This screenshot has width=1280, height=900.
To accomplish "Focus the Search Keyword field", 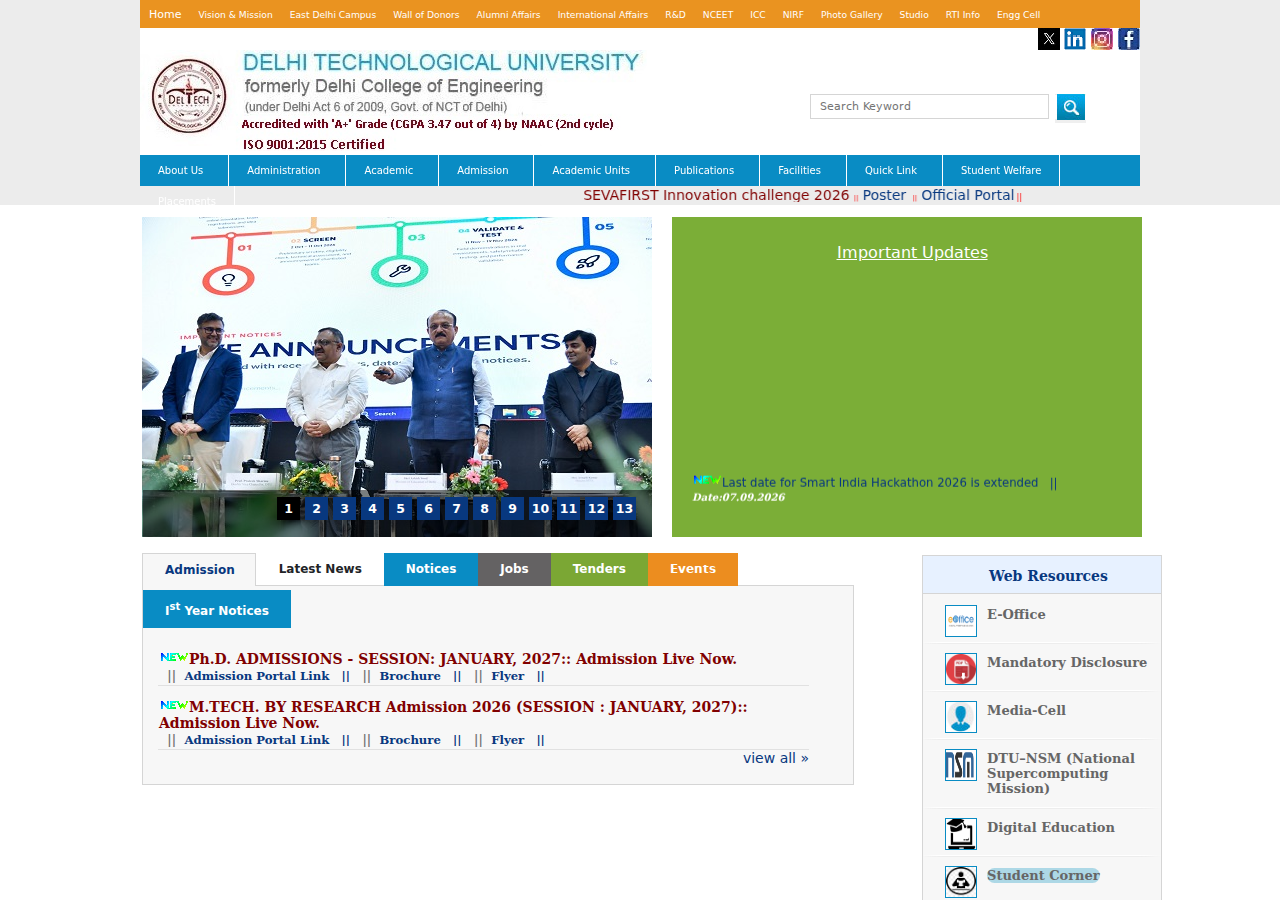I will click(929, 107).
